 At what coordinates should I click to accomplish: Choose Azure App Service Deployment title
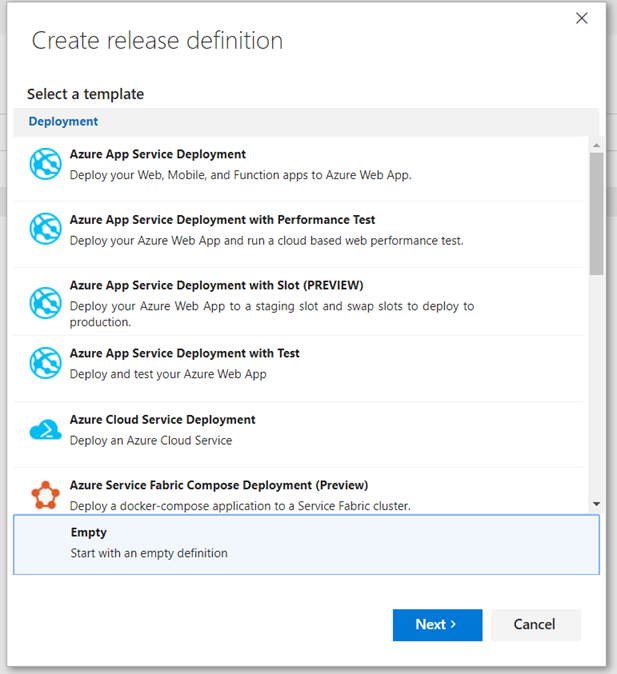pyautogui.click(x=158, y=155)
